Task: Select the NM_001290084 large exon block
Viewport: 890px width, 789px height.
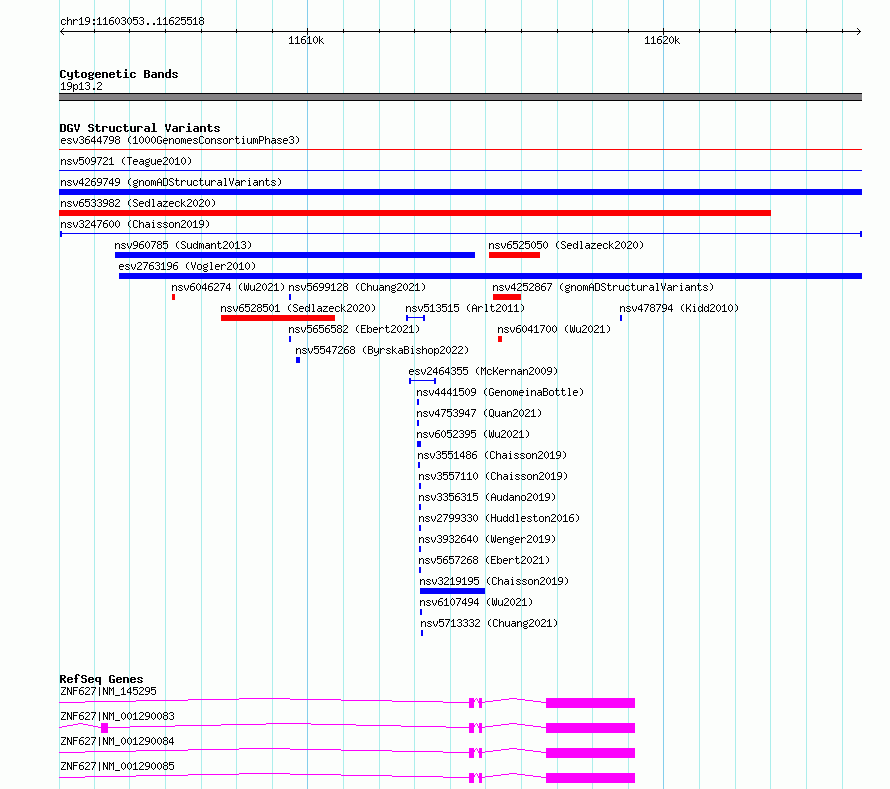Action: tap(590, 753)
